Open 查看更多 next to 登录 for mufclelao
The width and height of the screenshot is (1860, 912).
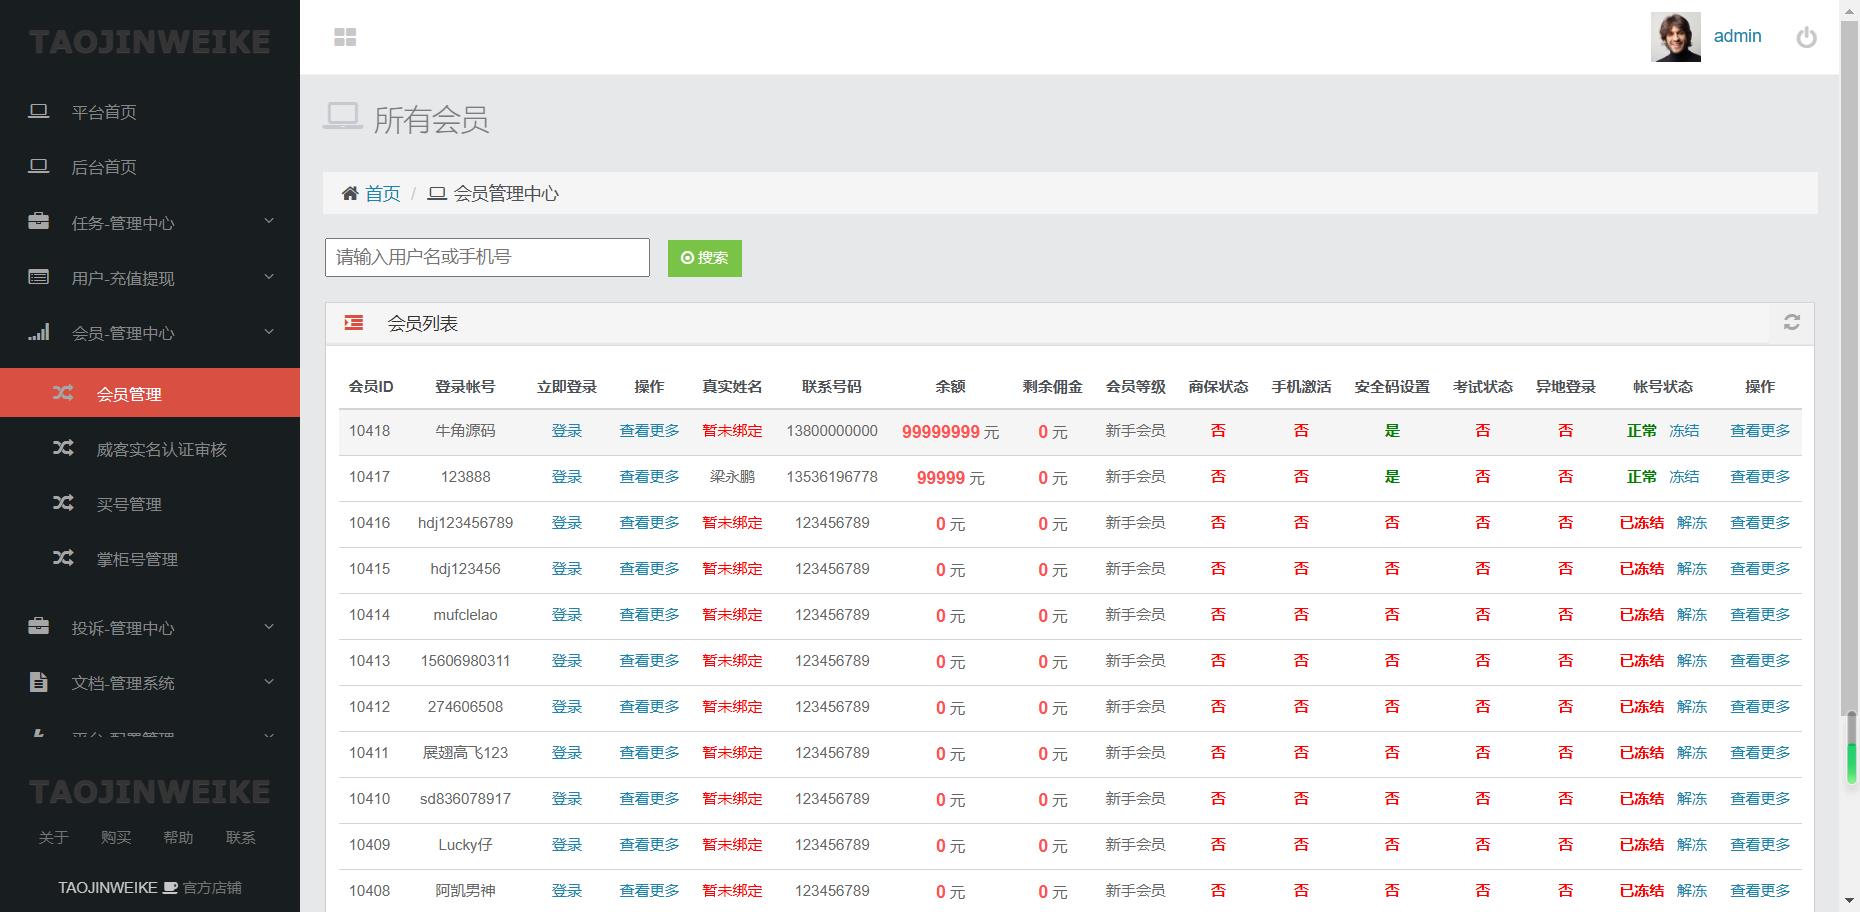pos(649,615)
